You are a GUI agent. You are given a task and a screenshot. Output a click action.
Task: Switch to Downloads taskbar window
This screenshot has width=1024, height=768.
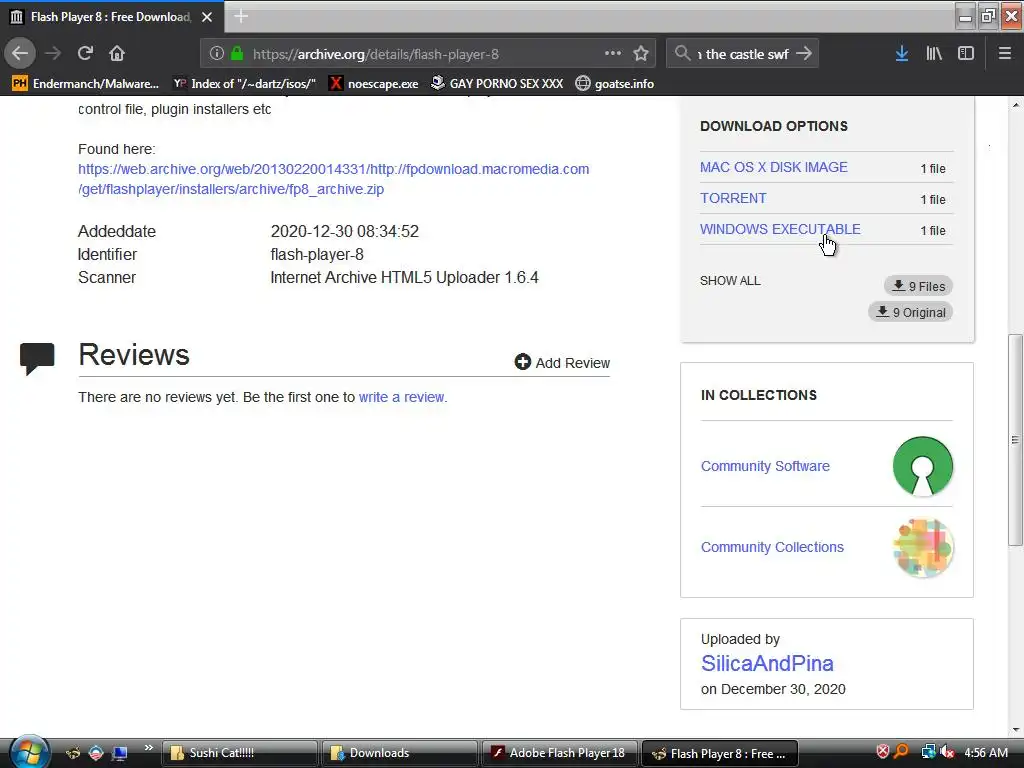(x=399, y=753)
